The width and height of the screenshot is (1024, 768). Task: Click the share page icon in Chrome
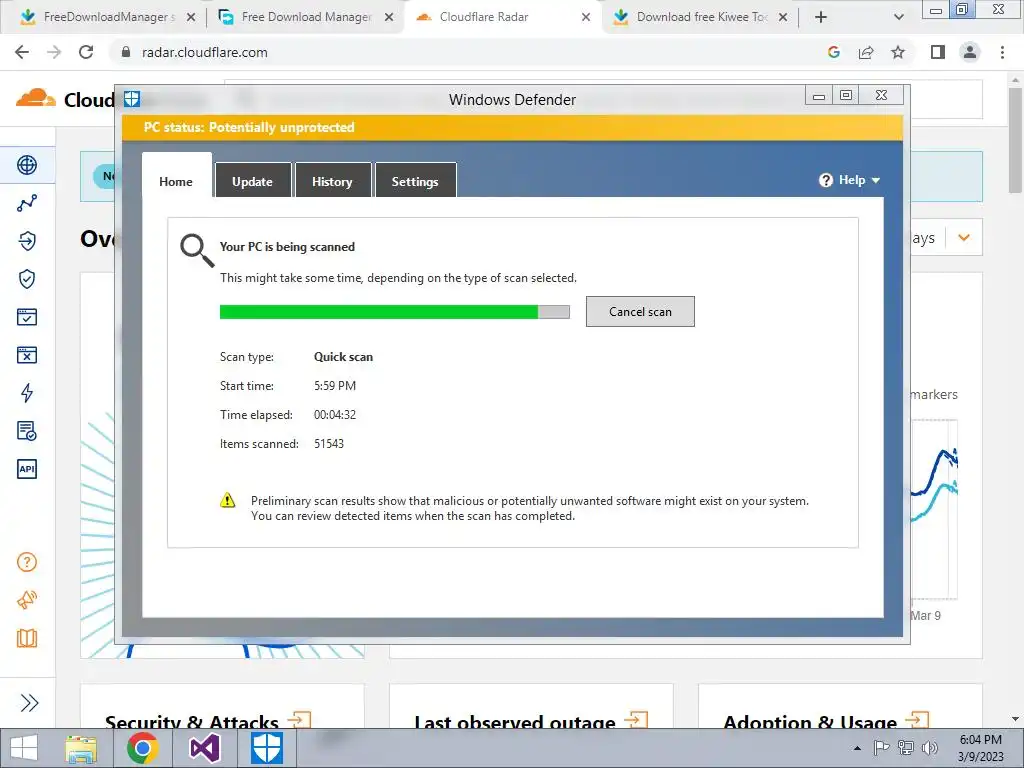(x=866, y=52)
